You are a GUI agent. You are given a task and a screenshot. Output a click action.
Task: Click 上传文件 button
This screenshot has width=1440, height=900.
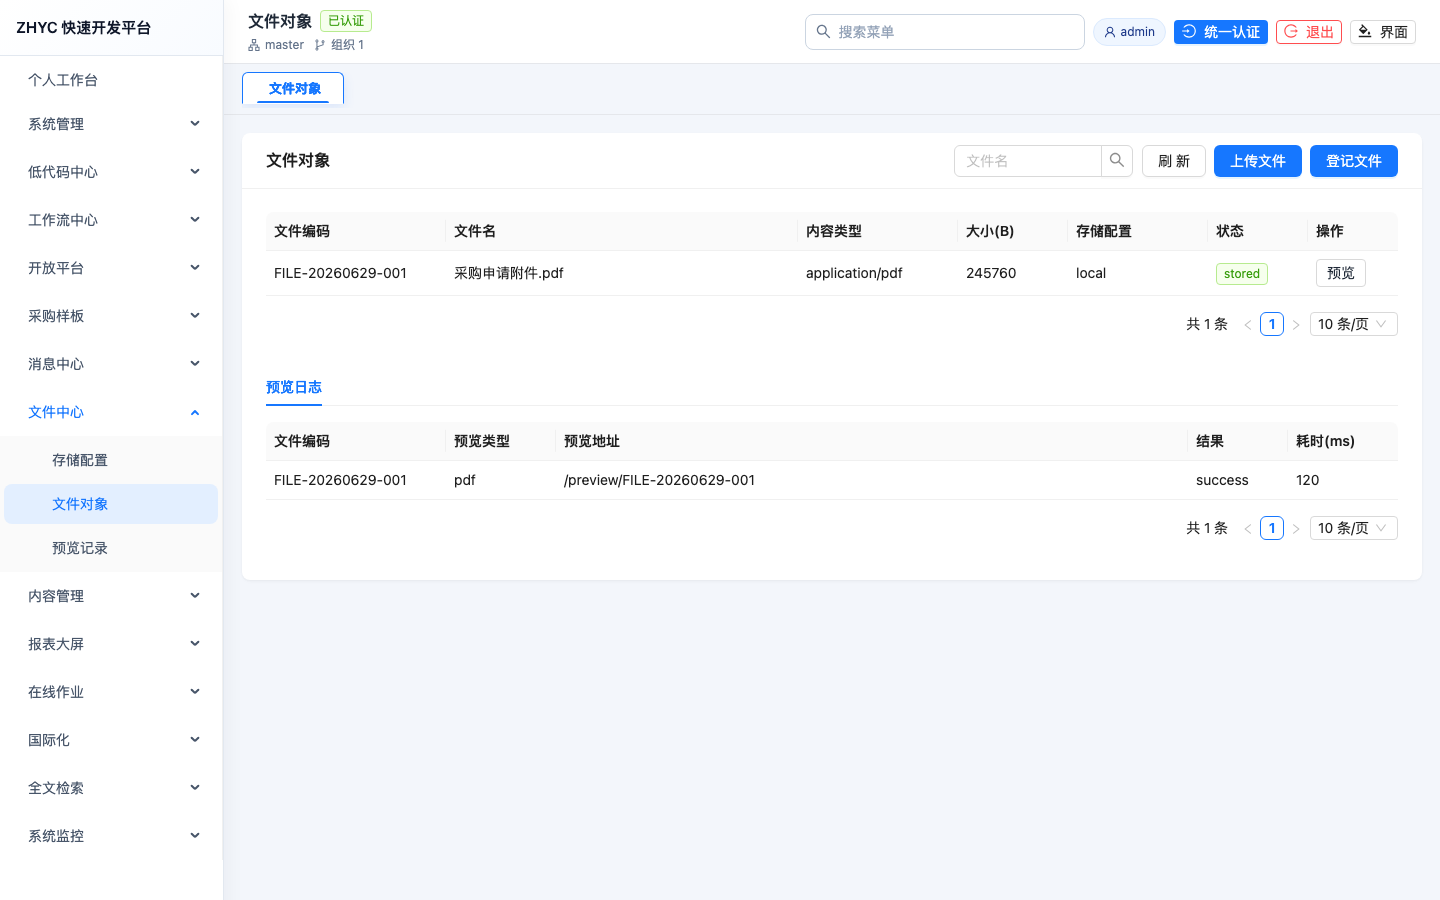[1258, 161]
